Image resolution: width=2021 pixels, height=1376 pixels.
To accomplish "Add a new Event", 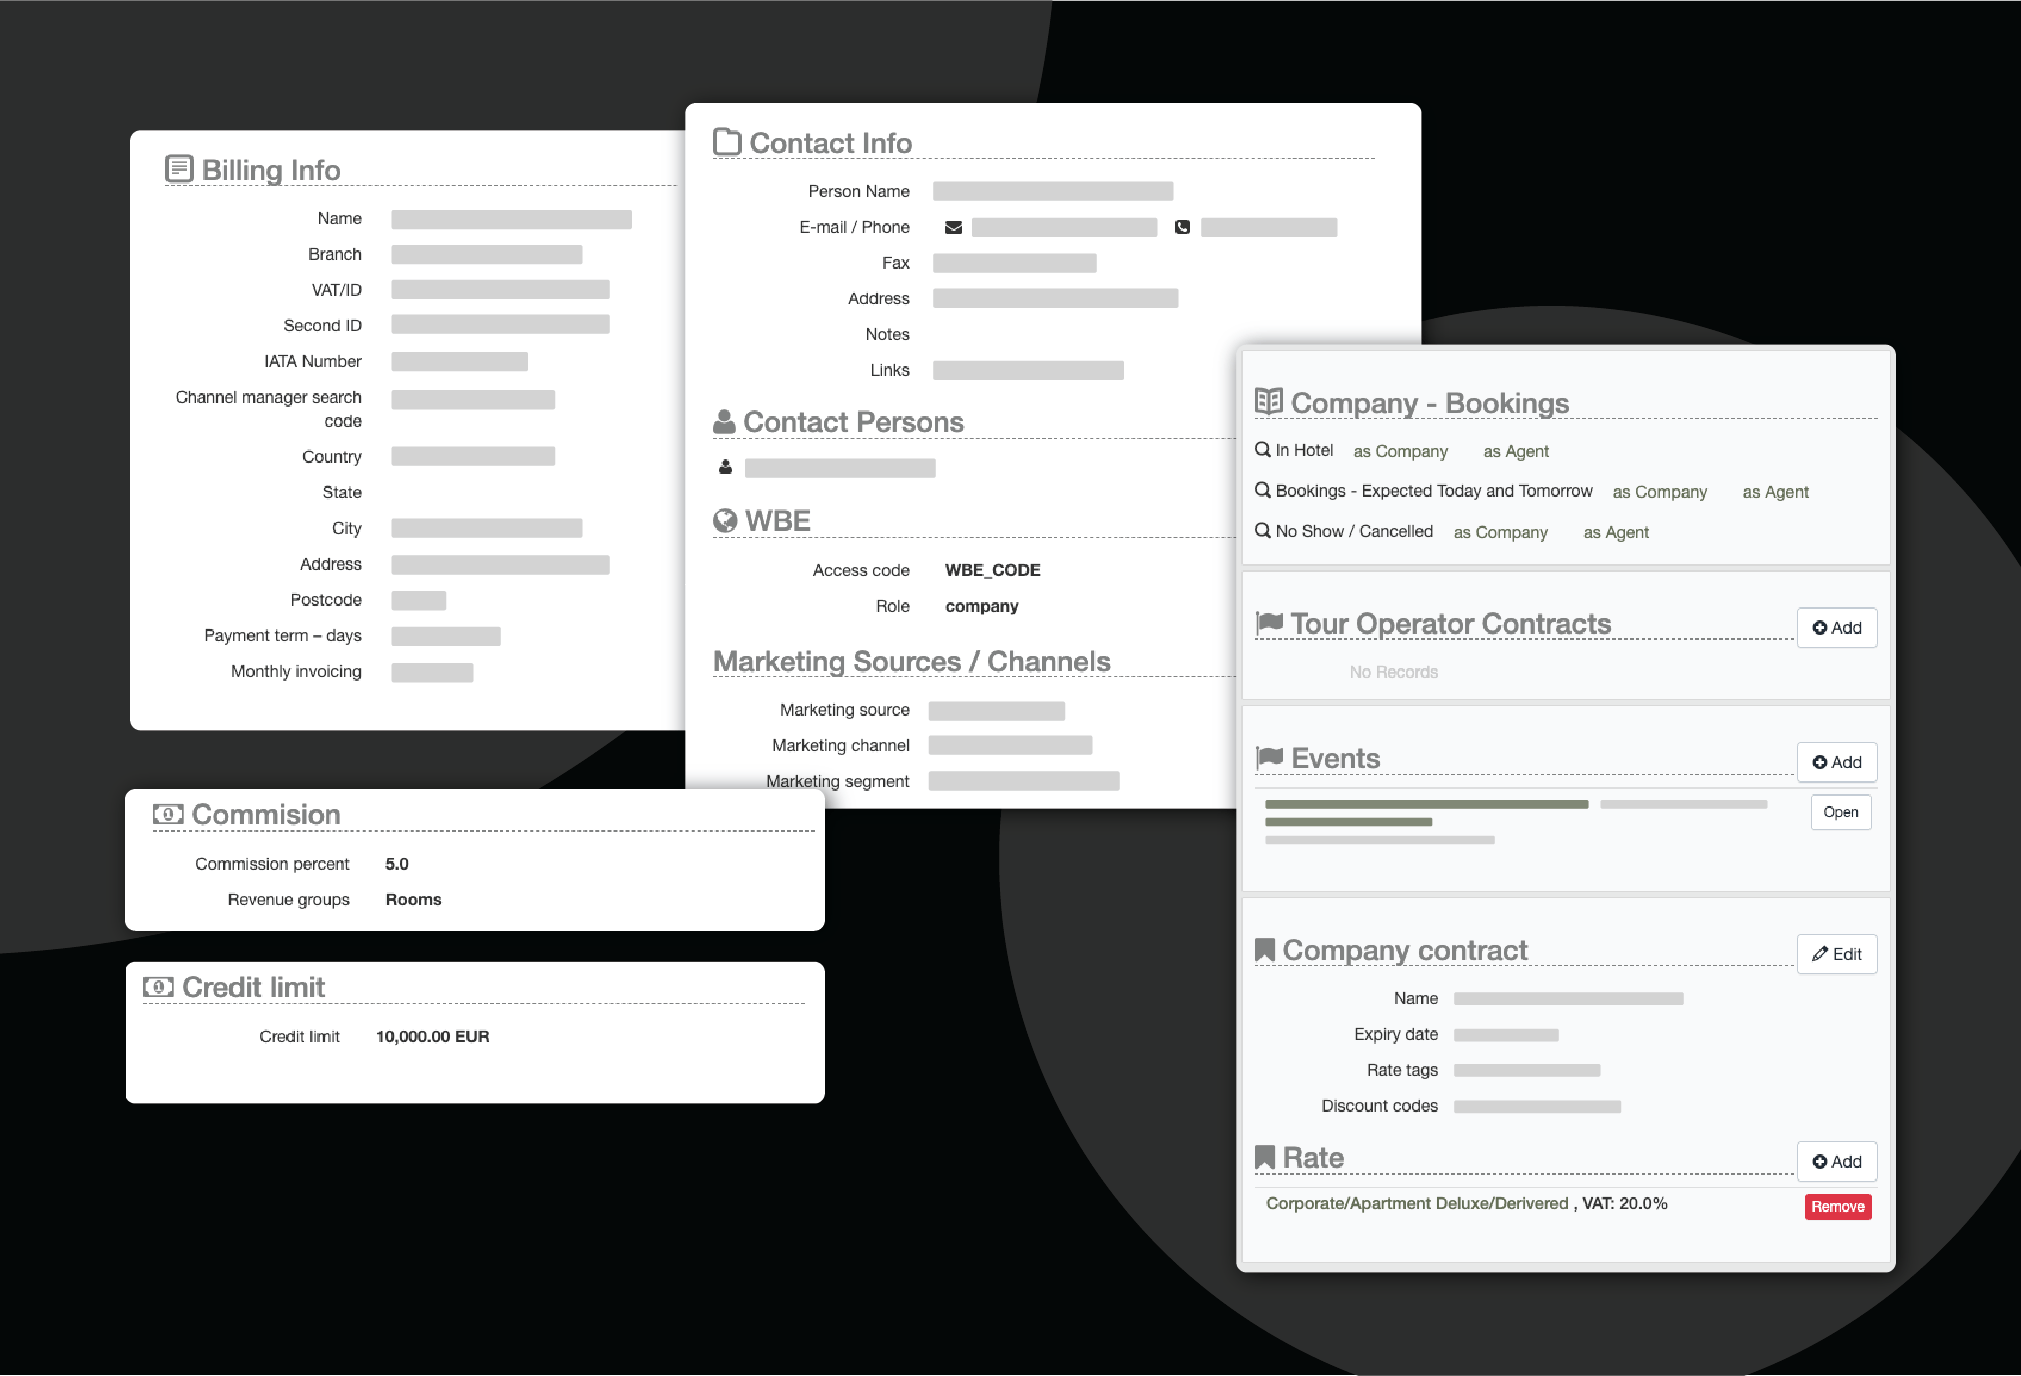I will click(x=1836, y=762).
